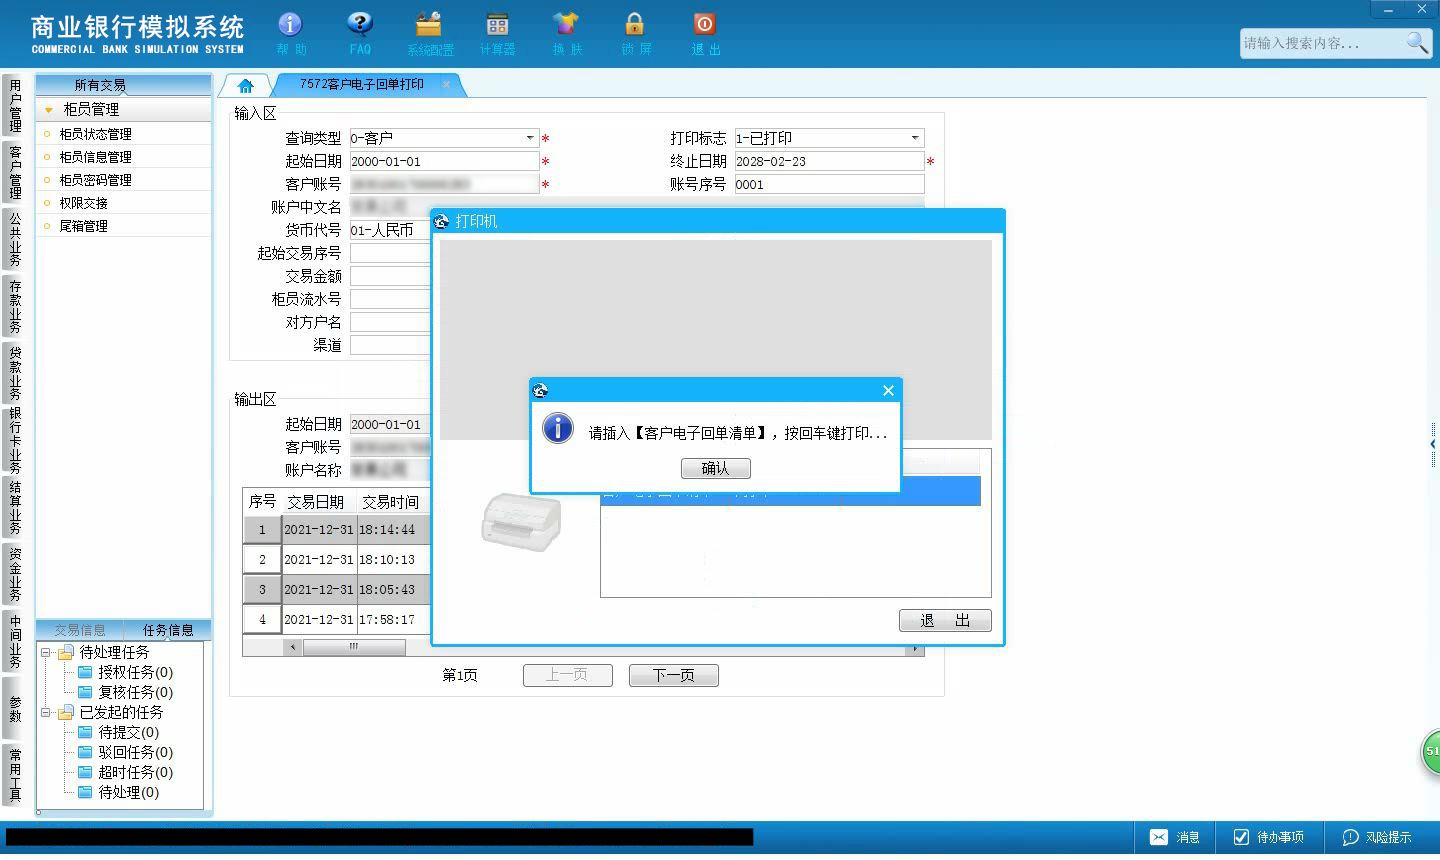
Task: Open the 贷款业务 side tab
Action: tap(15, 374)
